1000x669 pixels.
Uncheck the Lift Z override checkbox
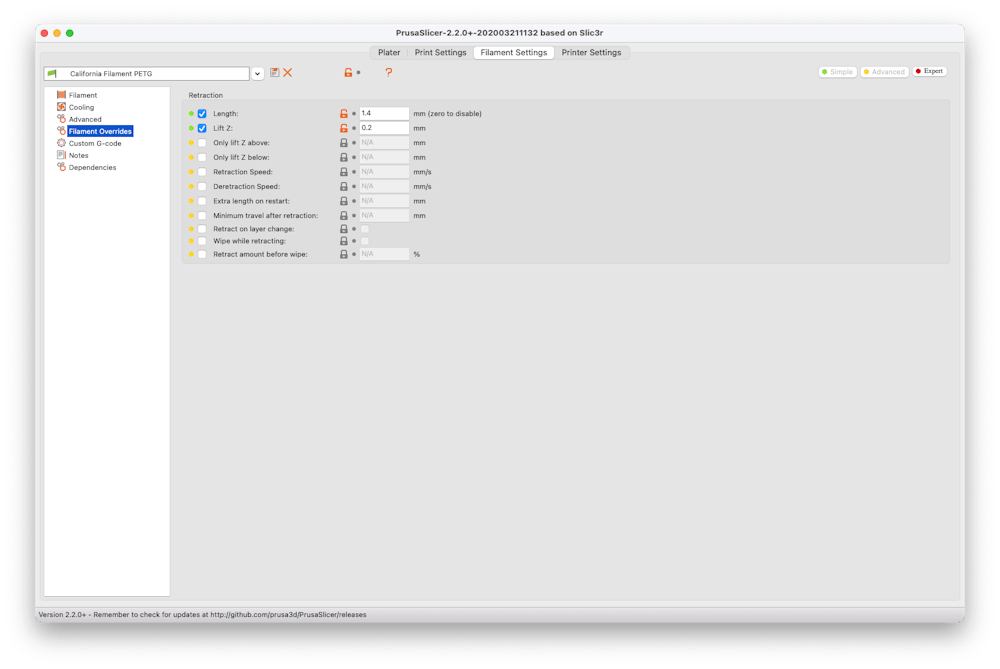coord(202,128)
